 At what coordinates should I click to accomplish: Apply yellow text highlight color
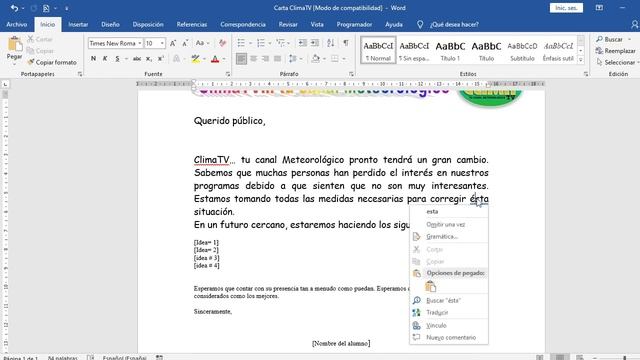click(196, 59)
